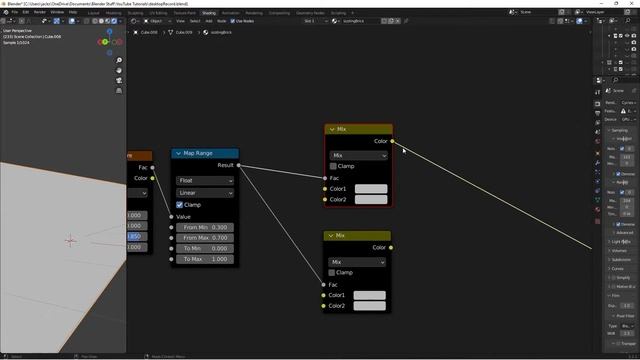Click the outliner search magnifier icon

[x=628, y=21]
